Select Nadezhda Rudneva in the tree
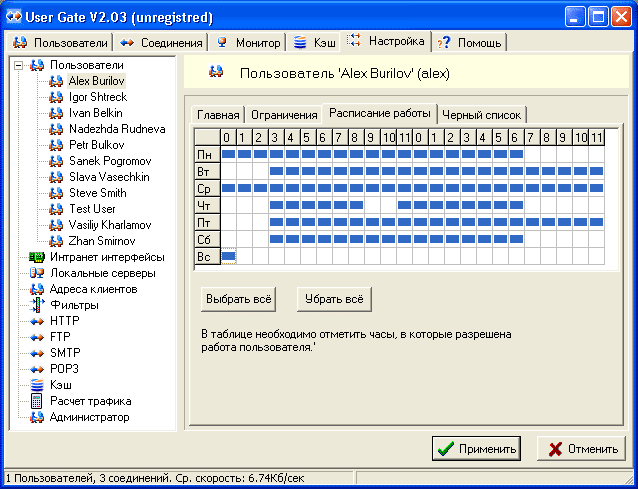638x489 pixels. 117,129
